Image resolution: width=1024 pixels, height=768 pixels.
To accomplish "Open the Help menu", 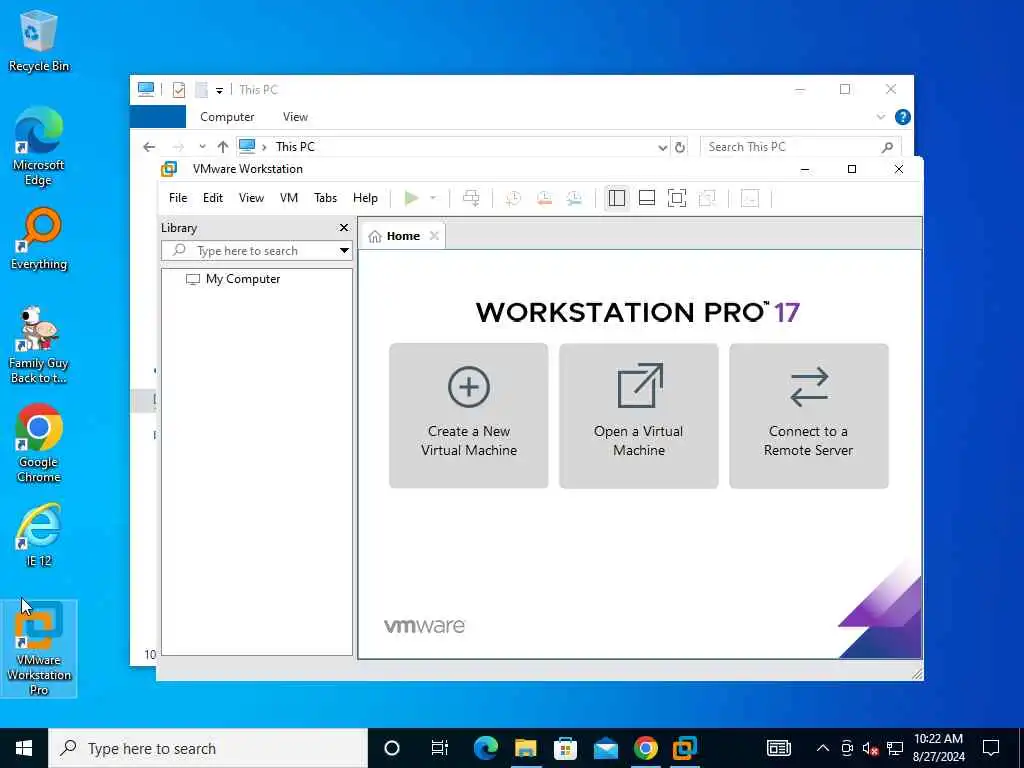I will 365,198.
